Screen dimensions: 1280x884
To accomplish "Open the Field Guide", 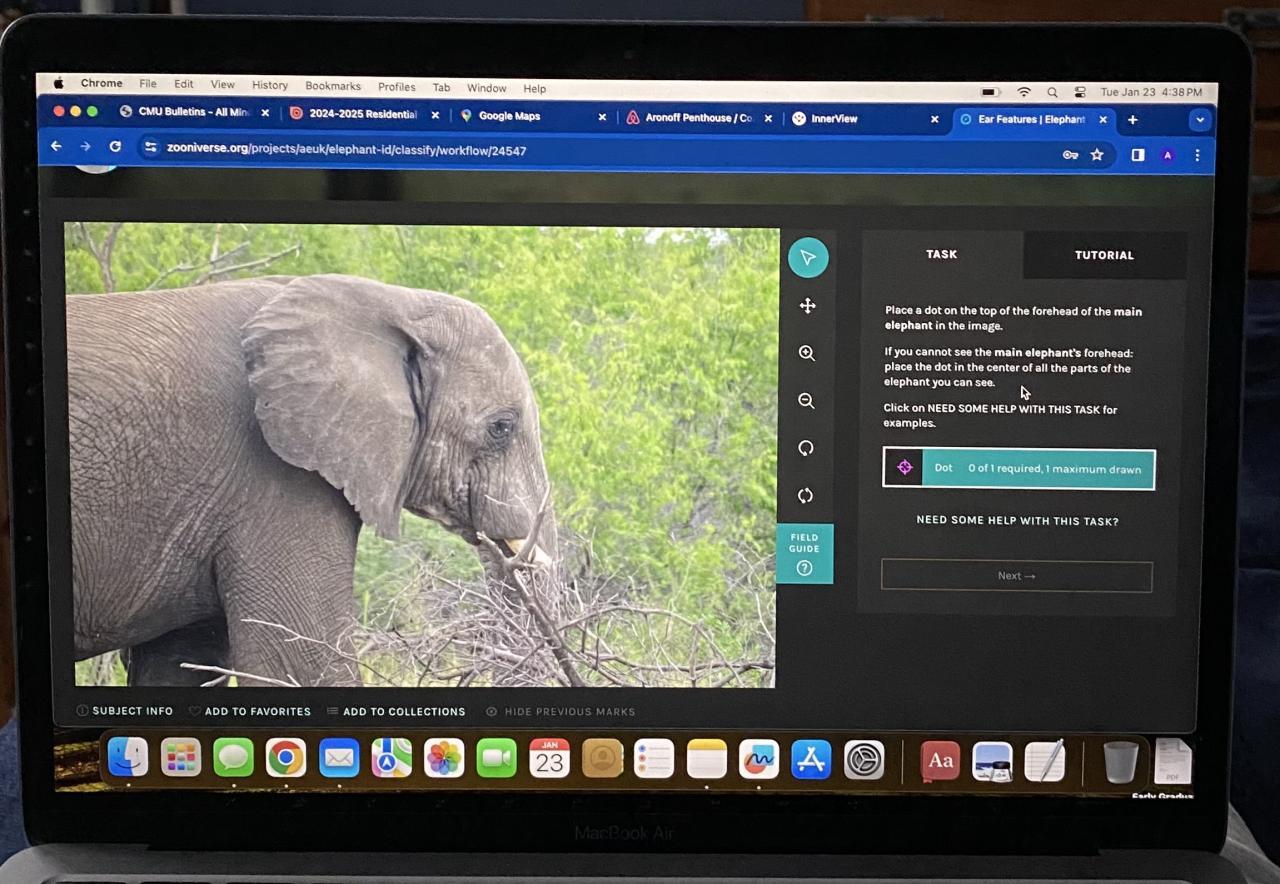I will 804,553.
